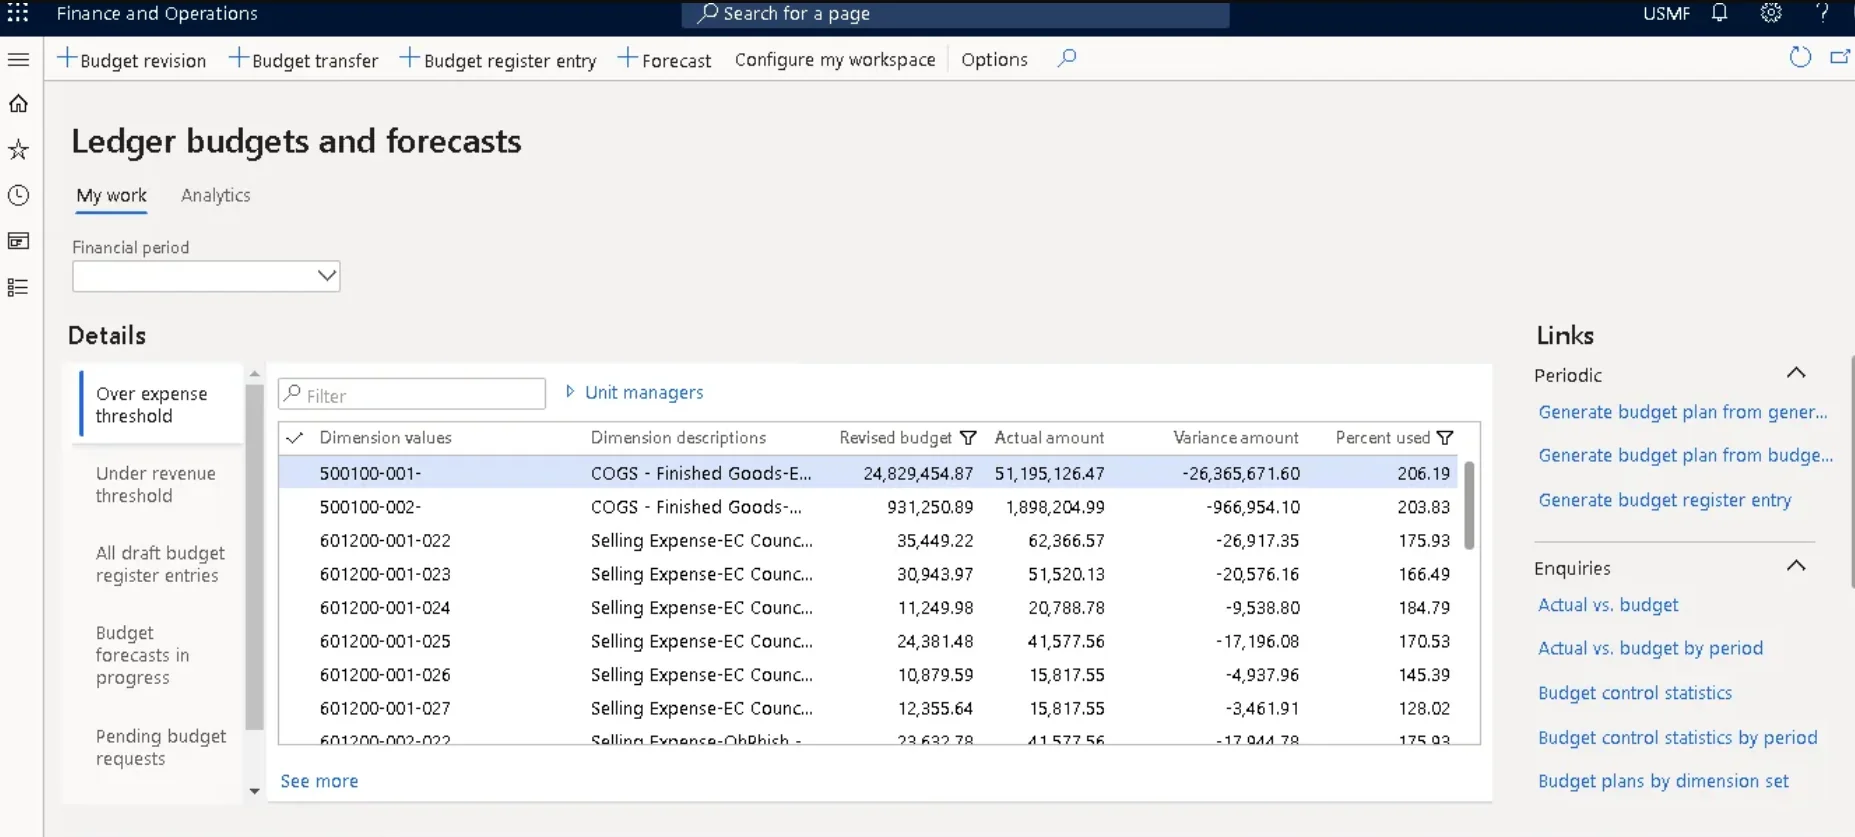The image size is (1855, 837).
Task: Click the details list scroll up arrow
Action: coord(255,374)
